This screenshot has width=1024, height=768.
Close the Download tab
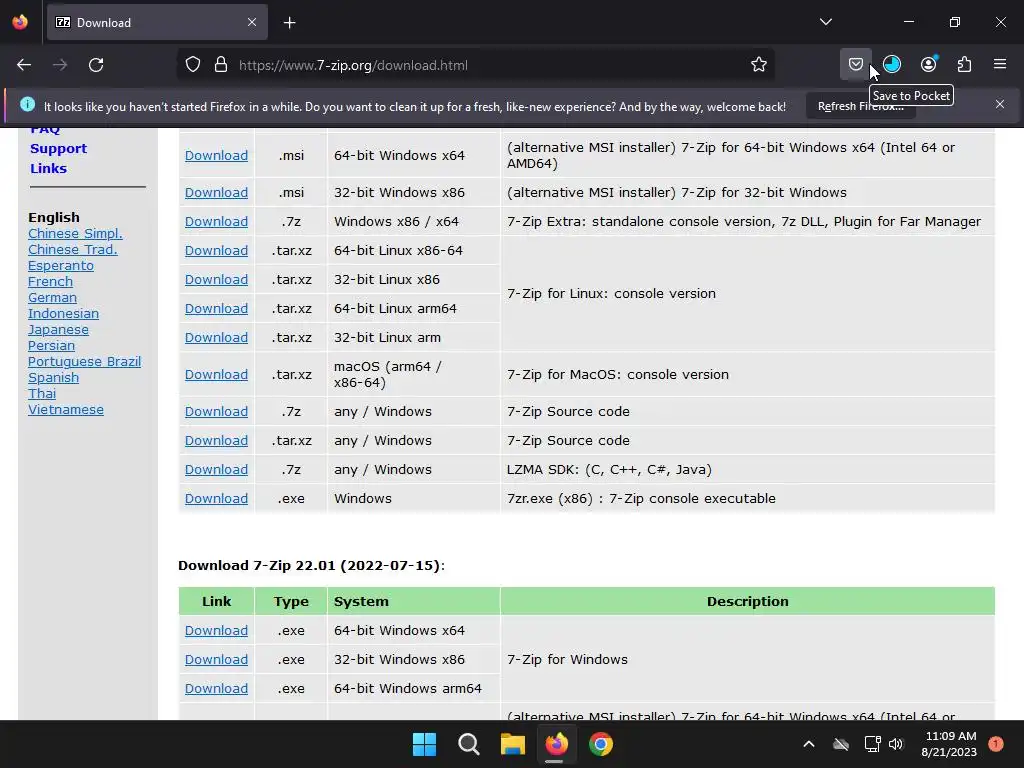coord(252,22)
